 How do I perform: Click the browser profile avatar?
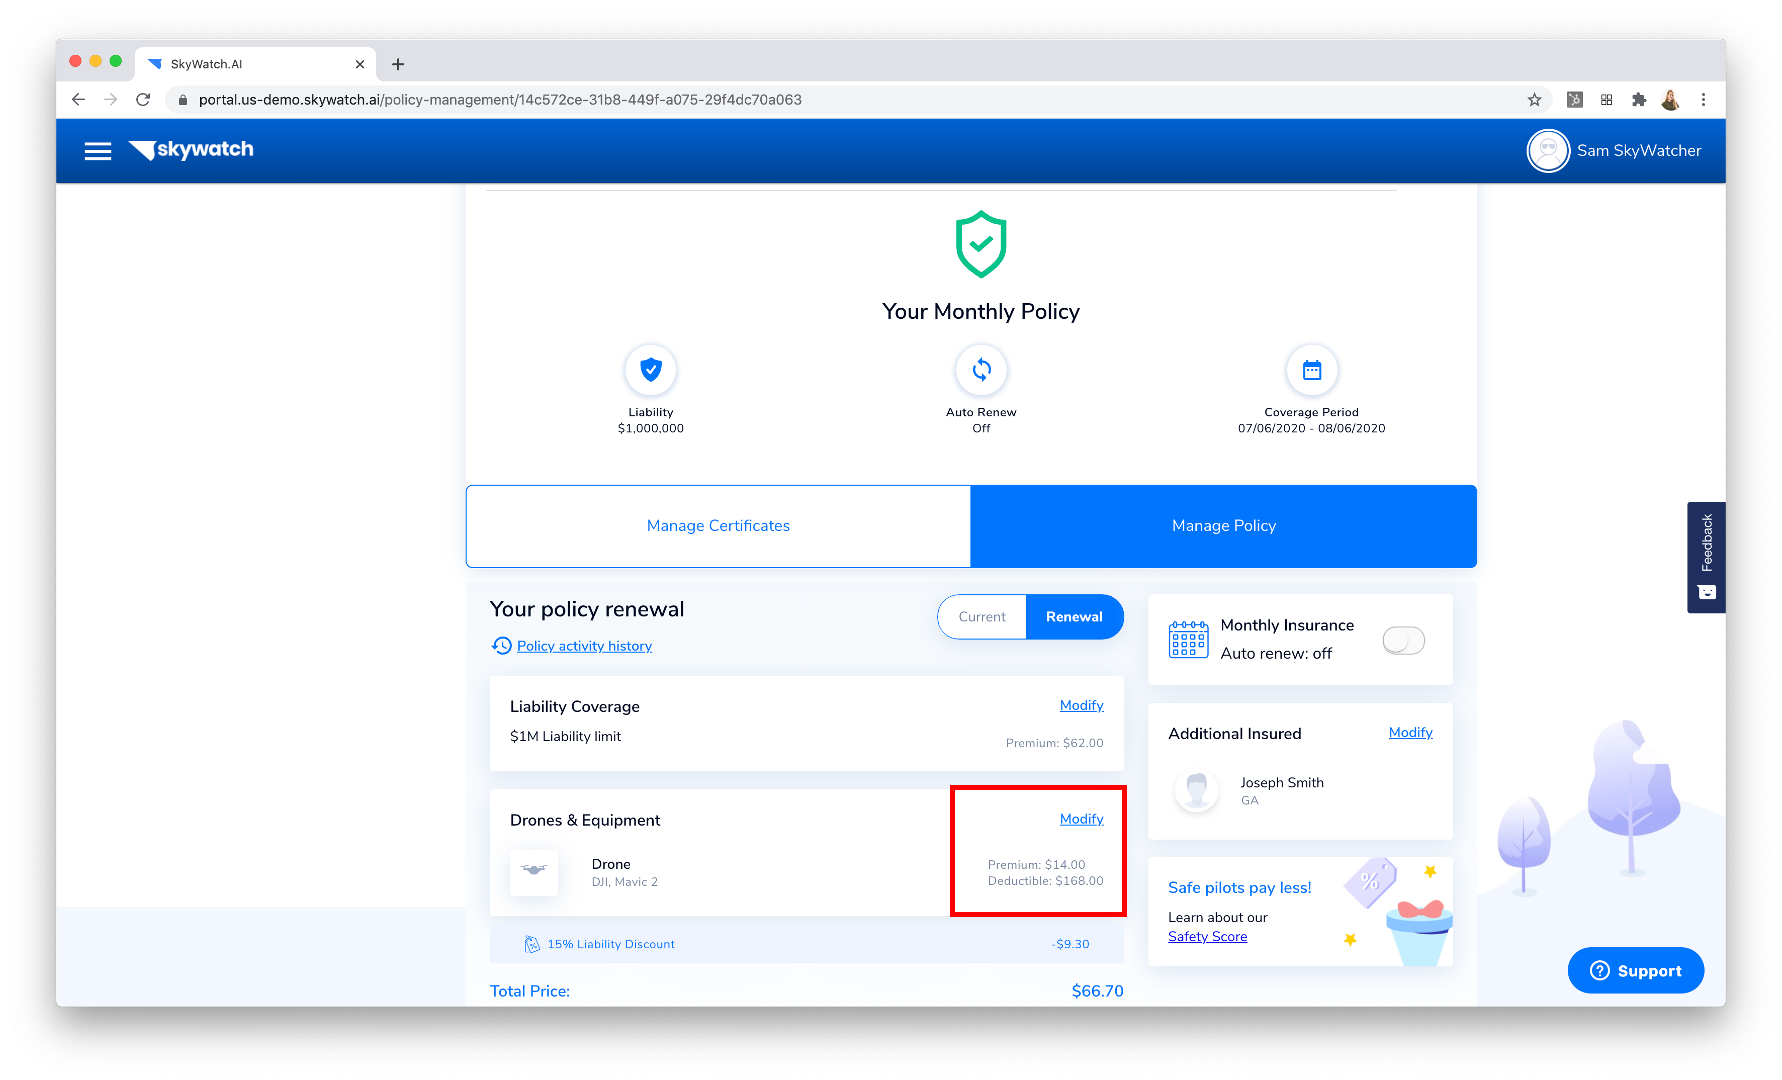tap(1670, 99)
